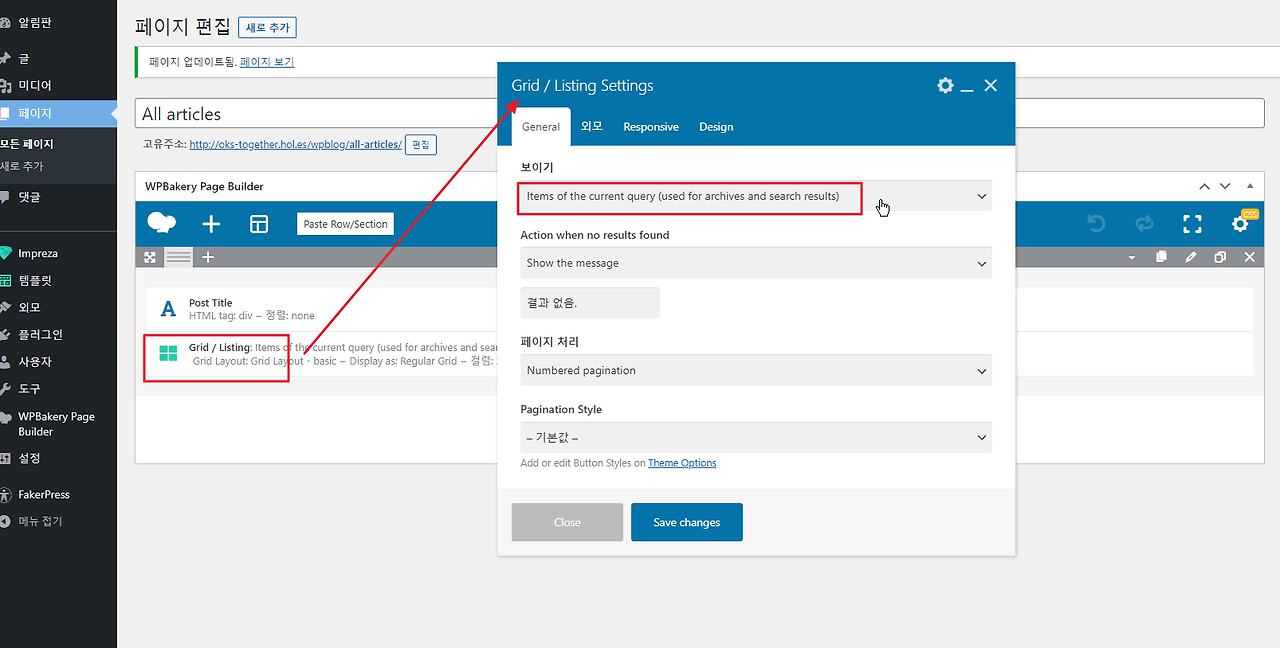Toggle fullscreen mode in page builder
The height and width of the screenshot is (648, 1280).
[x=1192, y=224]
